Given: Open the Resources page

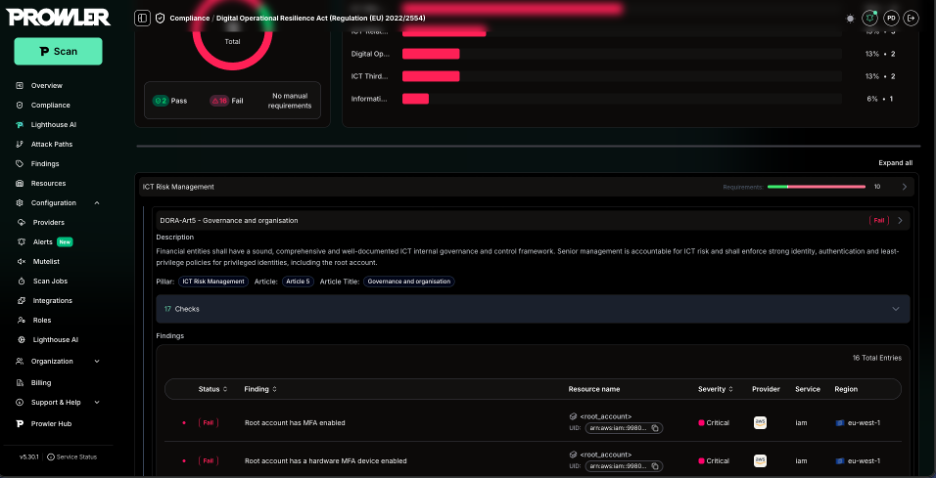Looking at the screenshot, I should 48,183.
